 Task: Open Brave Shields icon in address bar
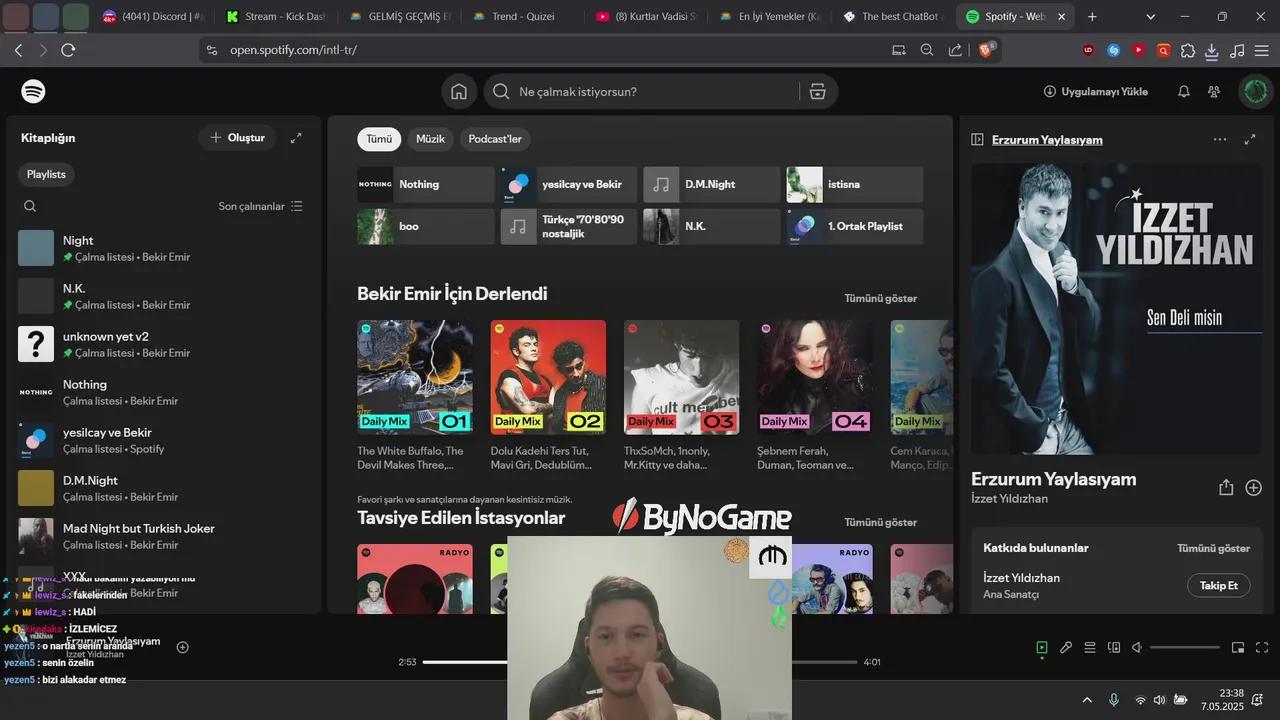point(986,50)
